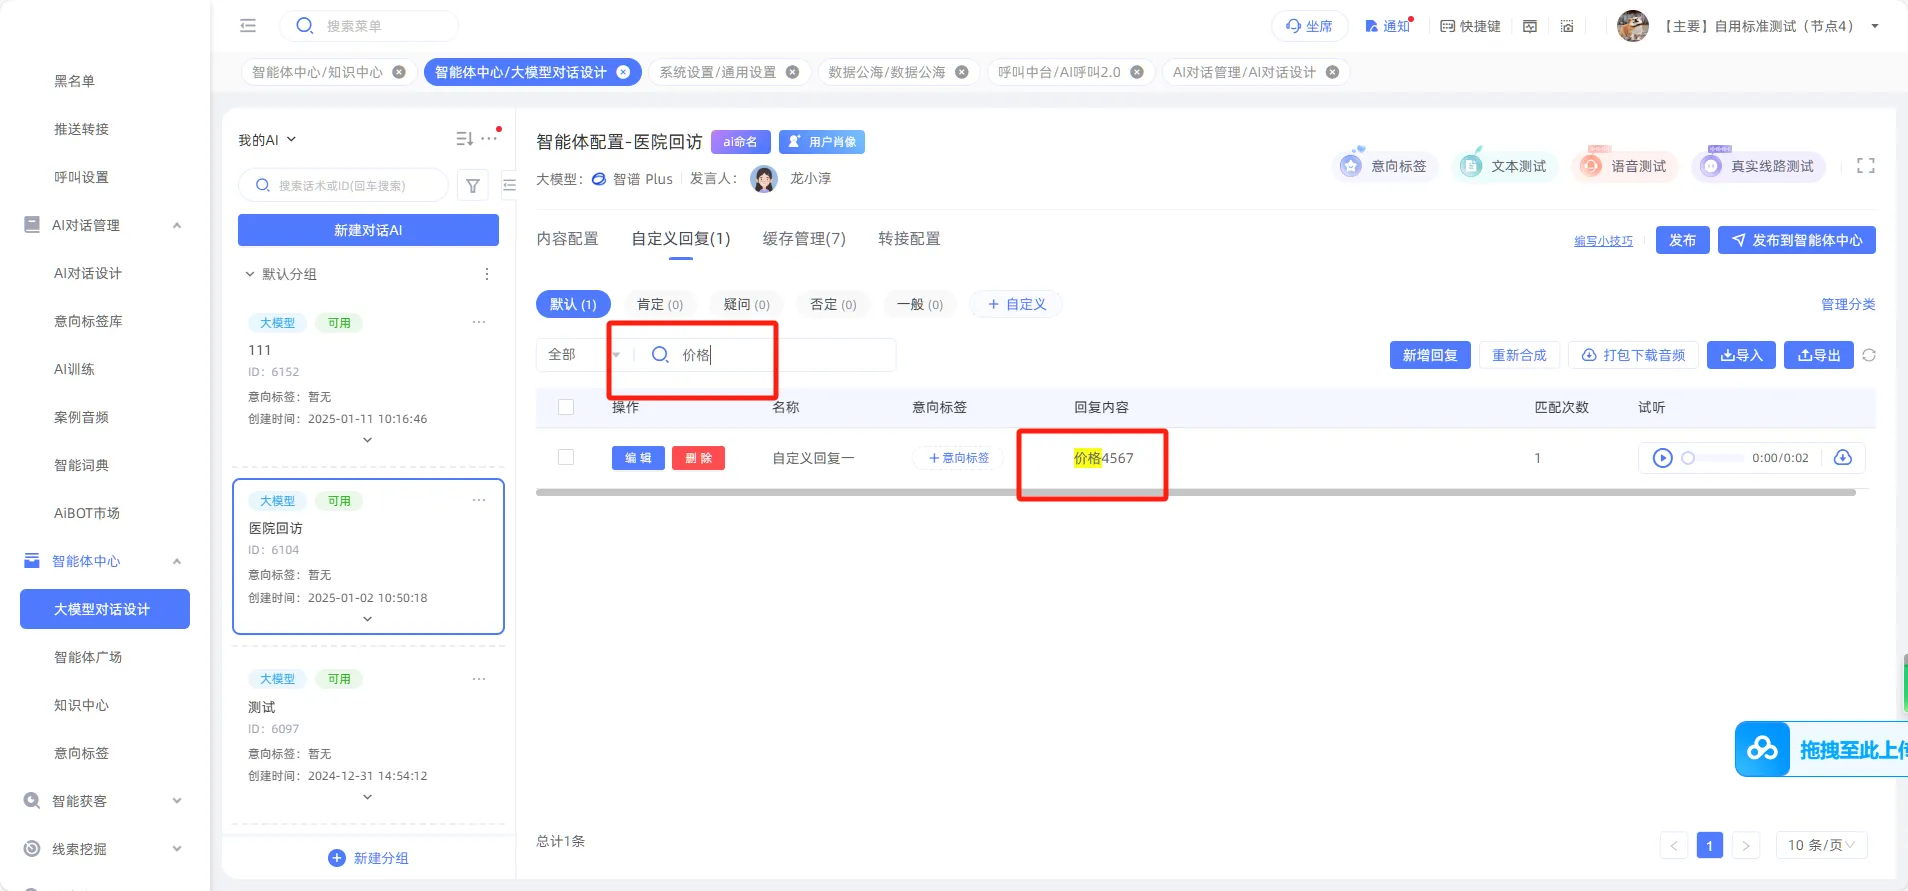This screenshot has height=891, width=1908.
Task: Collapse the 默认分组 group
Action: (x=250, y=274)
